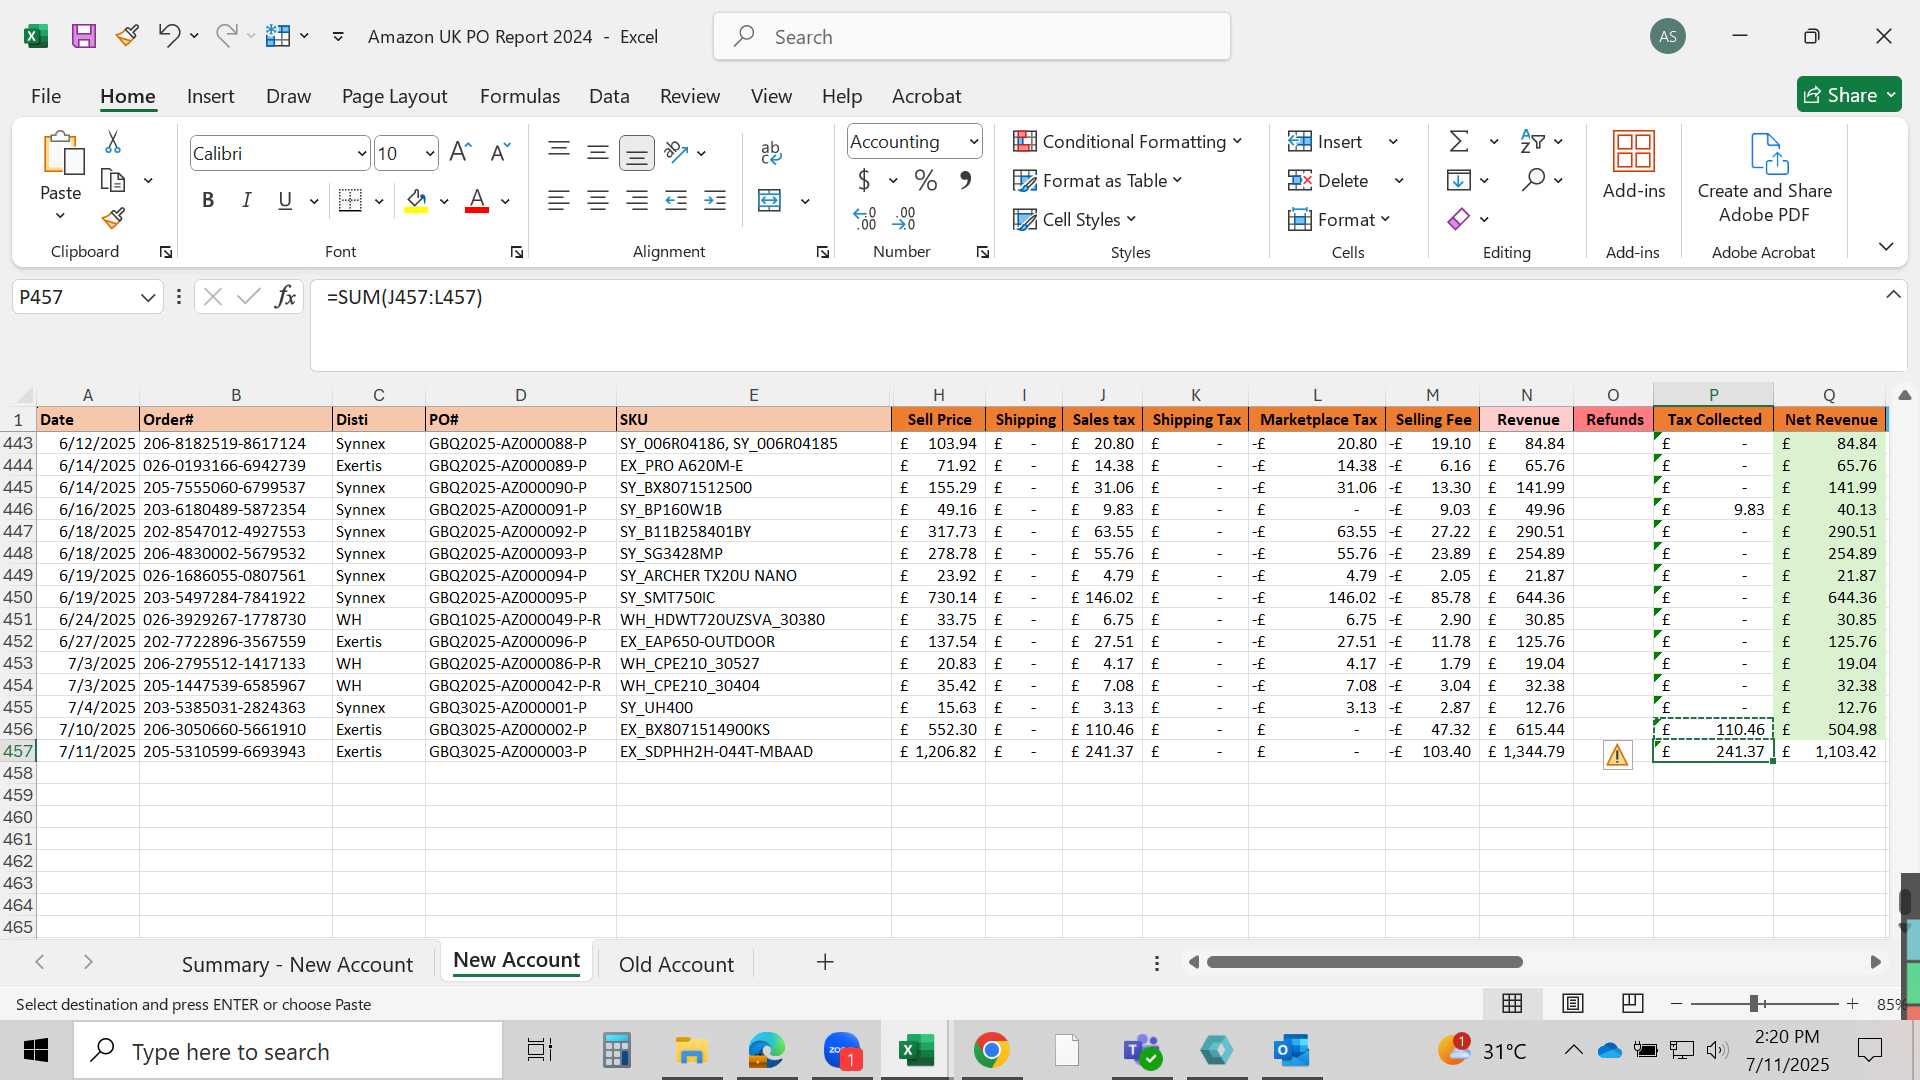Click the horizontal scrollbar thumb
This screenshot has height=1080, width=1920.
click(1365, 962)
